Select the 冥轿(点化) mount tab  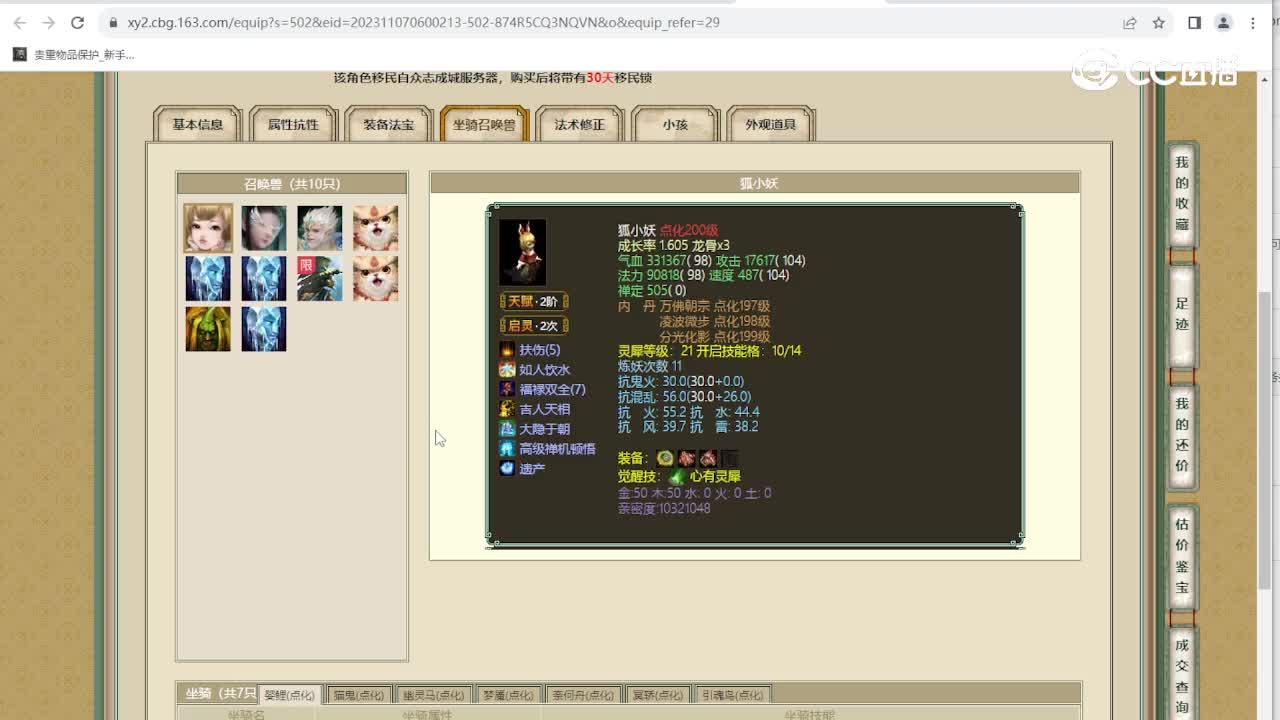(x=657, y=695)
